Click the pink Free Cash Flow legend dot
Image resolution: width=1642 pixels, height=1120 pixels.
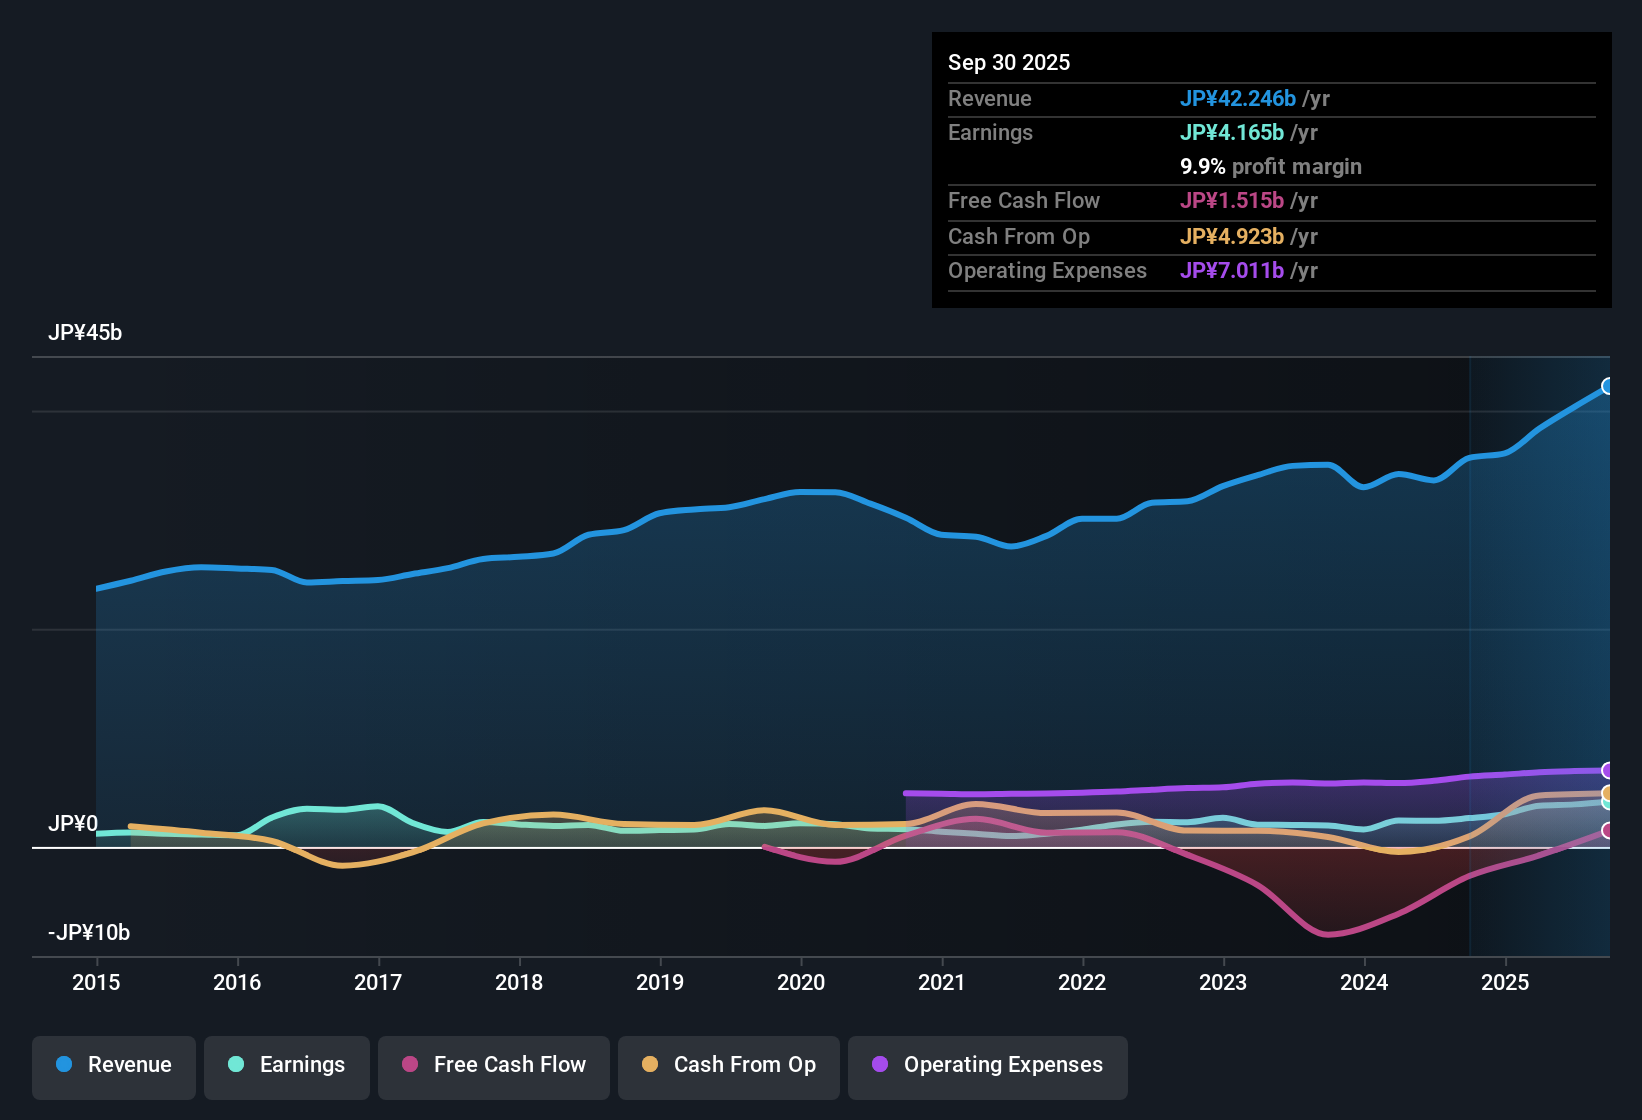pos(410,1065)
